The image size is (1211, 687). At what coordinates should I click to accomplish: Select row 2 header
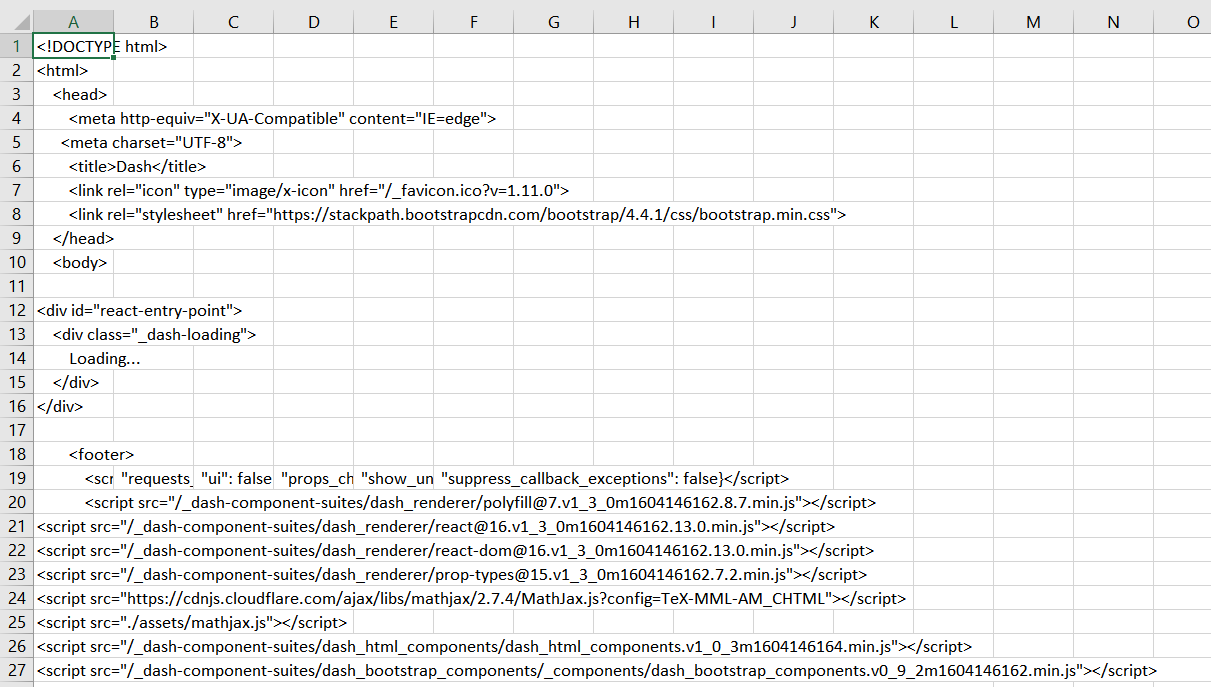(x=17, y=70)
